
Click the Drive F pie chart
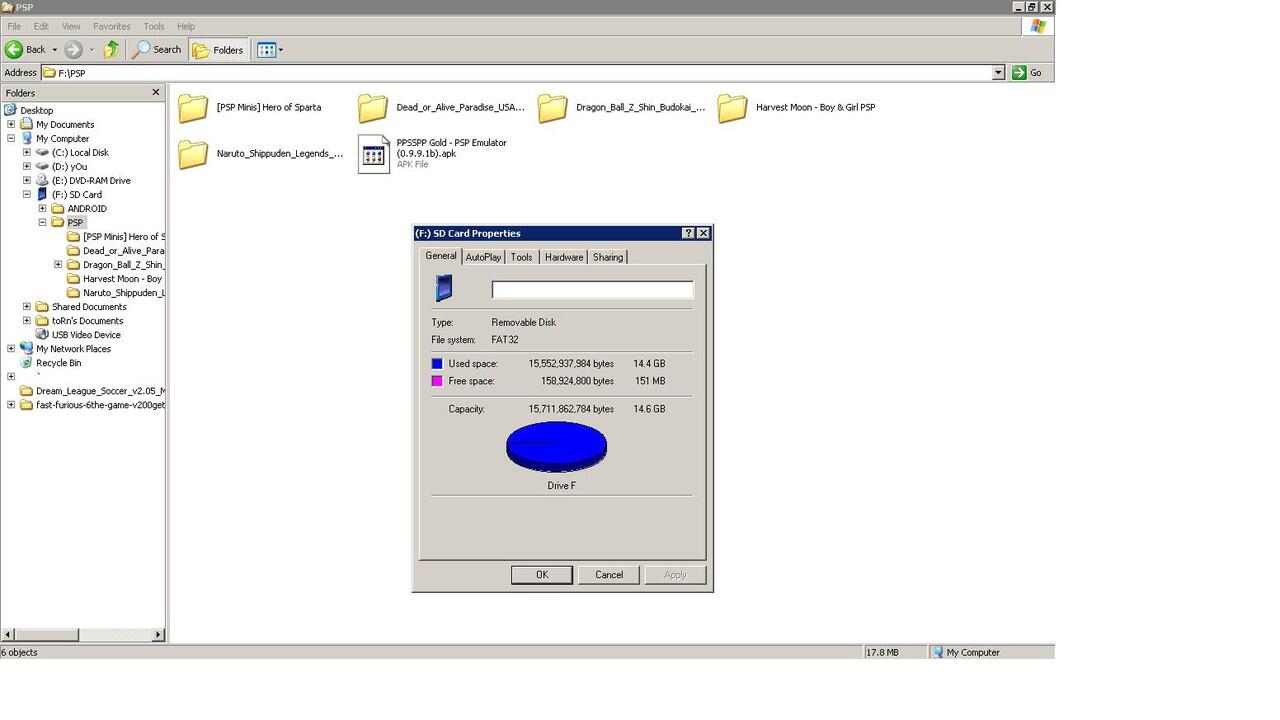click(557, 446)
